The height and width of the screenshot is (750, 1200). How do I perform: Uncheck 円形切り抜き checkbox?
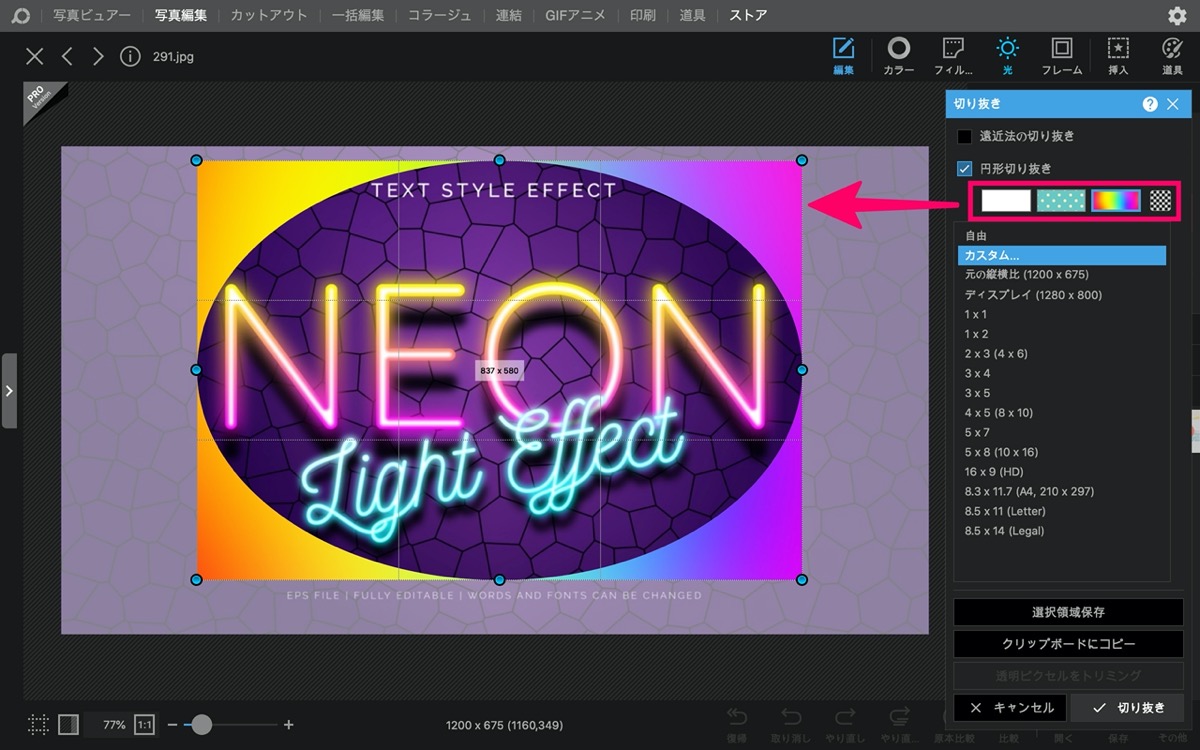[x=964, y=168]
